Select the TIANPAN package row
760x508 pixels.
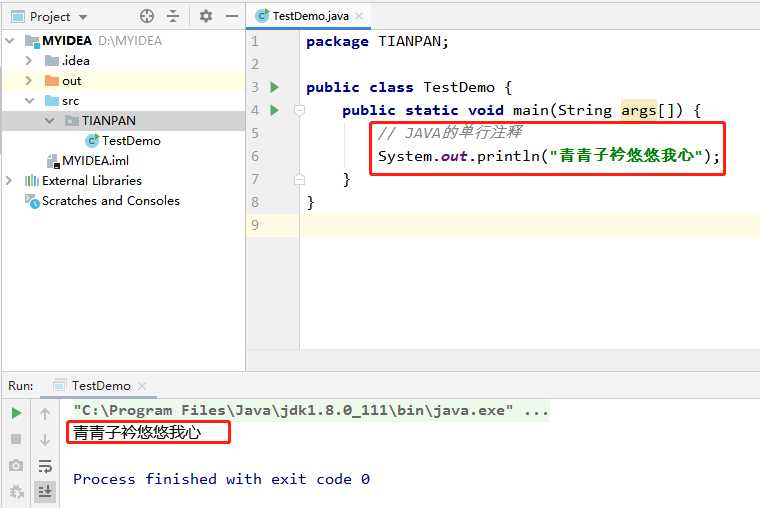(124, 121)
